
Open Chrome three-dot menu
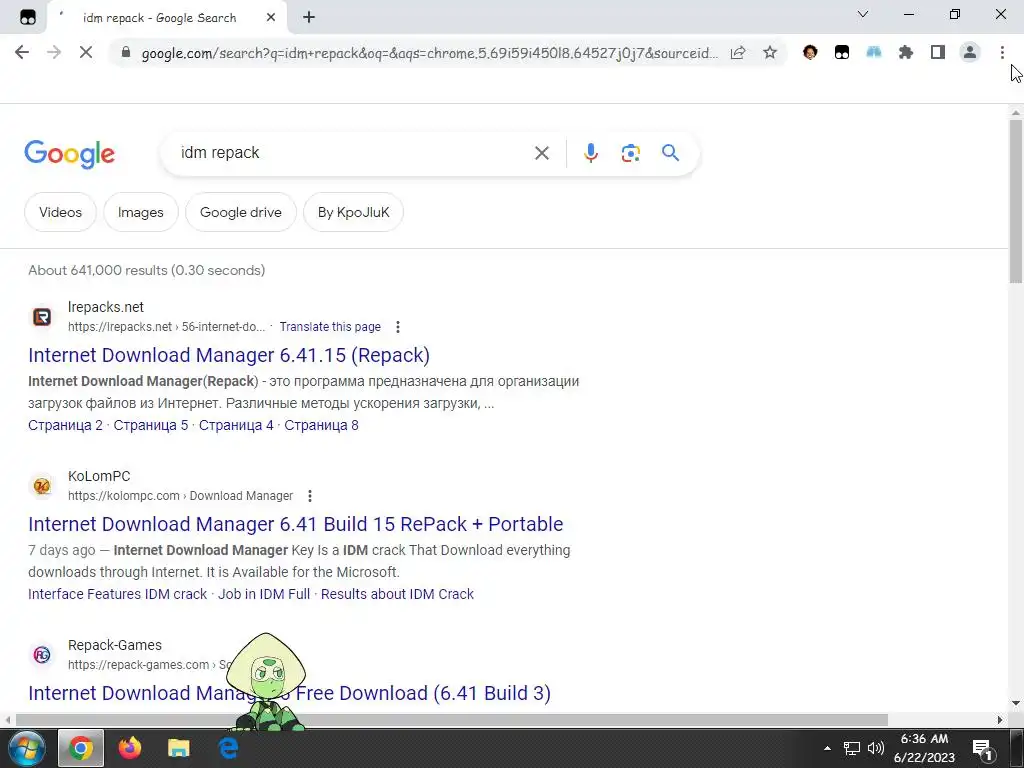pyautogui.click(x=1002, y=52)
